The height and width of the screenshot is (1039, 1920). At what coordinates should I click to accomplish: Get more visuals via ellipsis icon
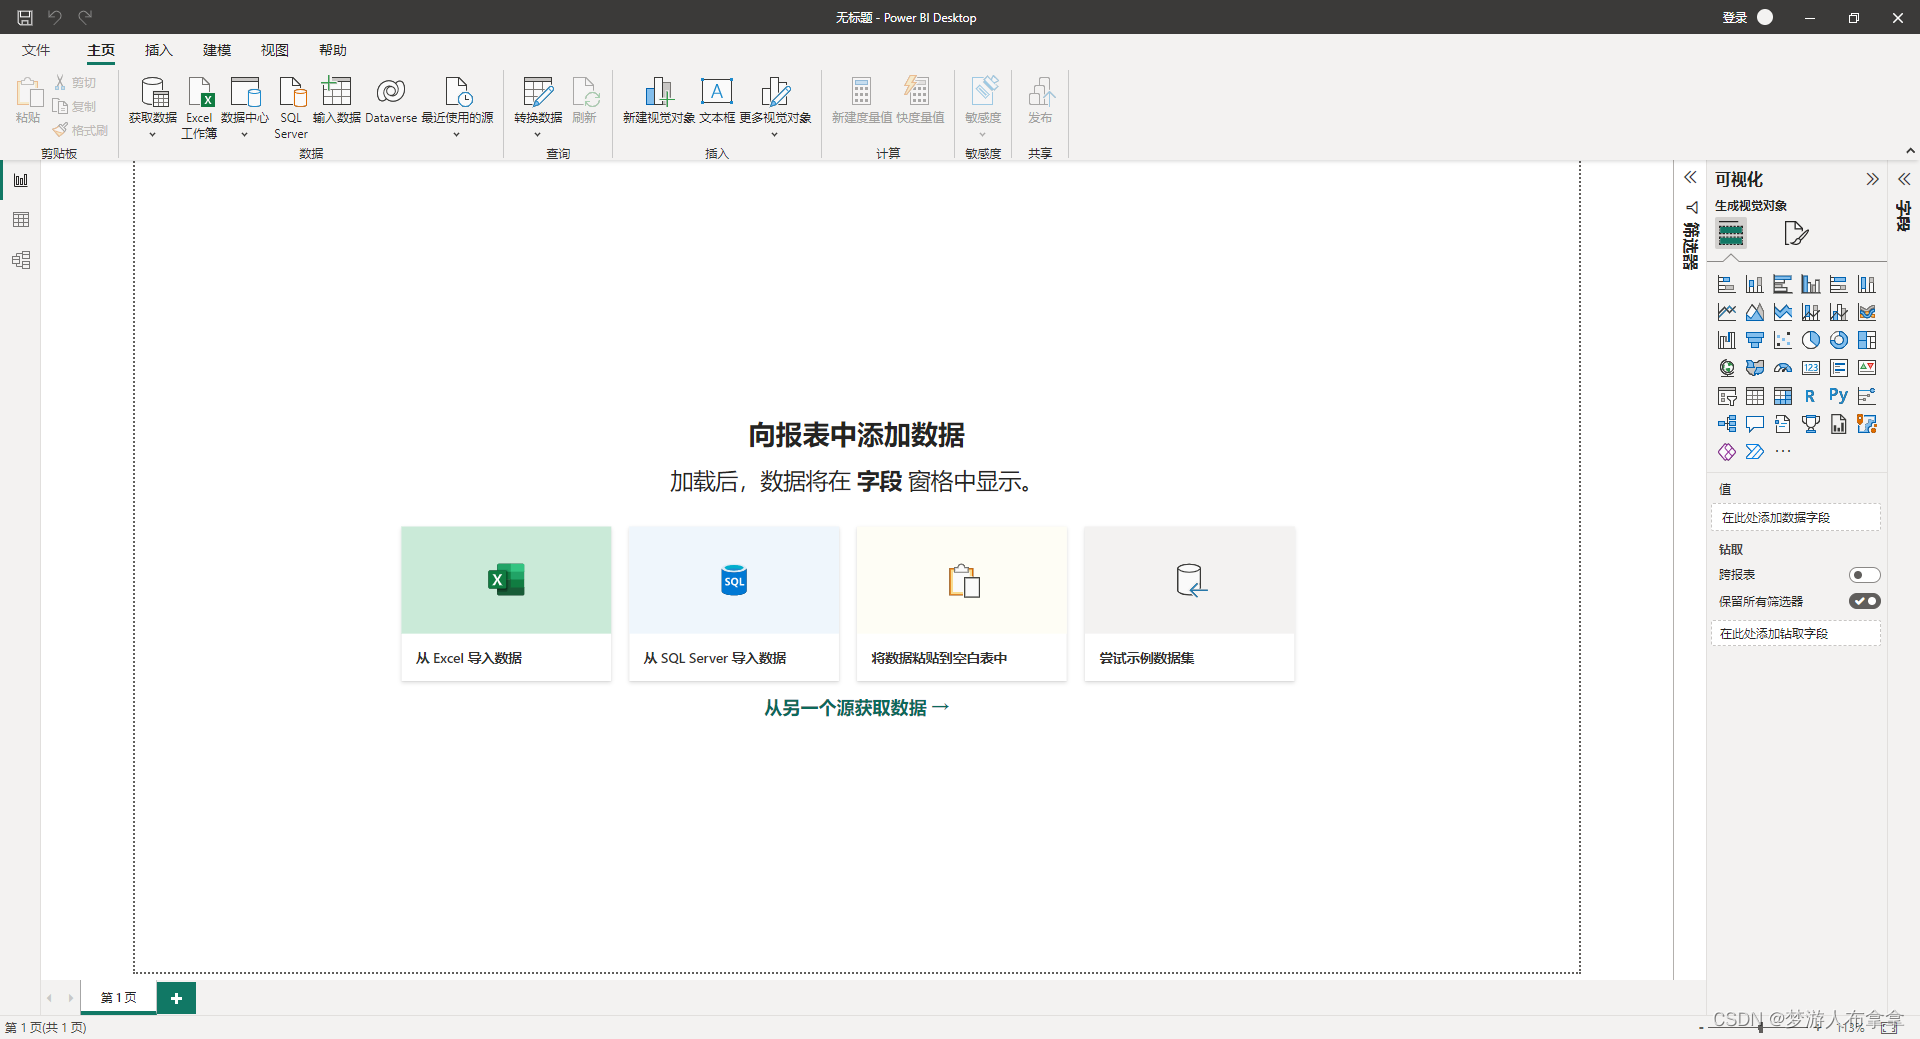click(x=1783, y=452)
